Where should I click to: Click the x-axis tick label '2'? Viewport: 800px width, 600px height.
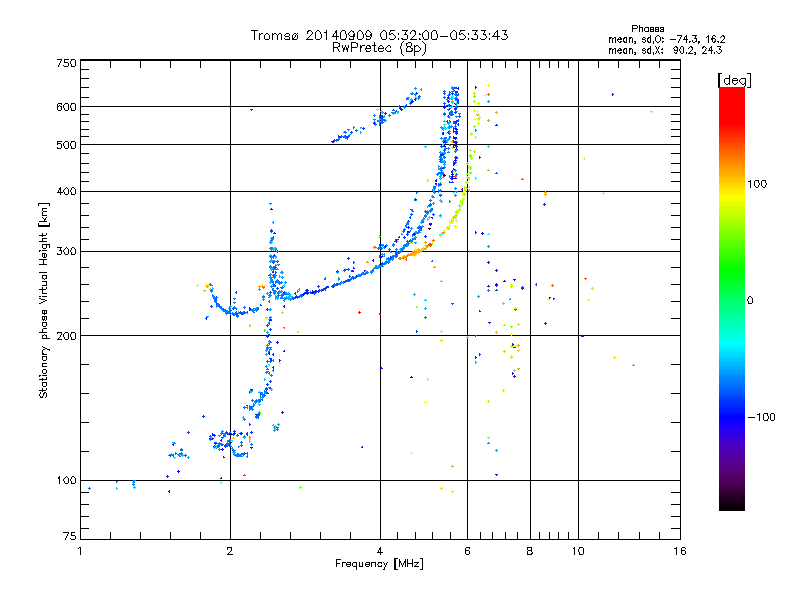[230, 551]
